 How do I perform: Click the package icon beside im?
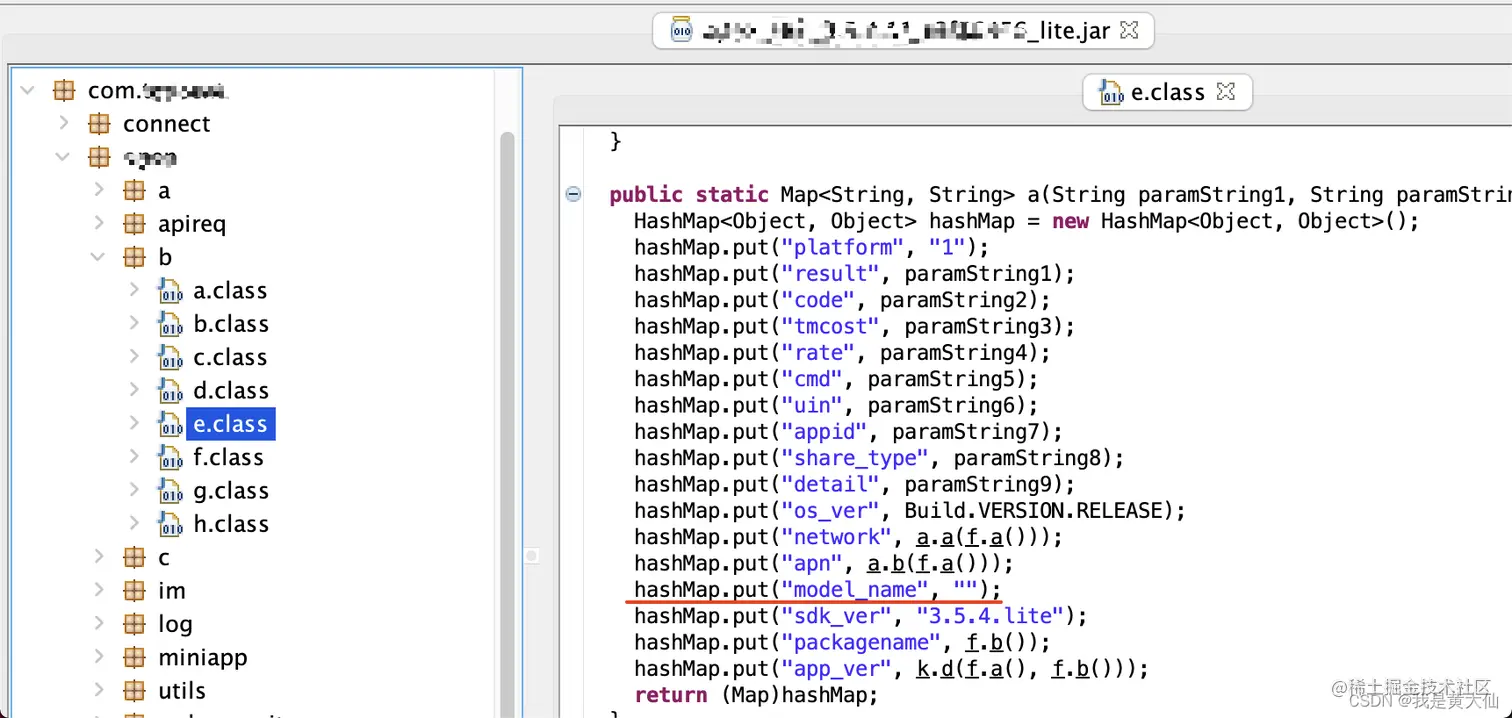point(134,591)
